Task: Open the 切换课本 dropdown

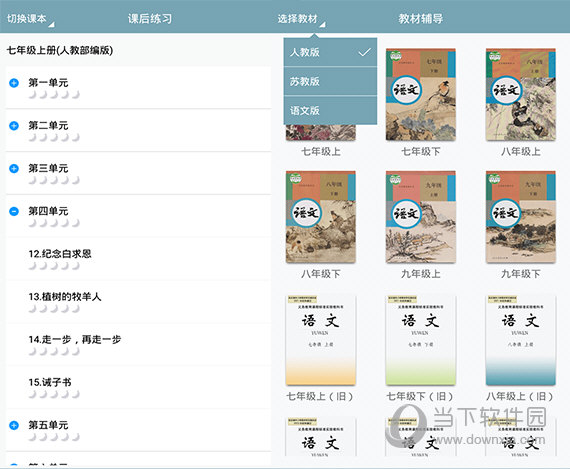Action: pos(31,19)
